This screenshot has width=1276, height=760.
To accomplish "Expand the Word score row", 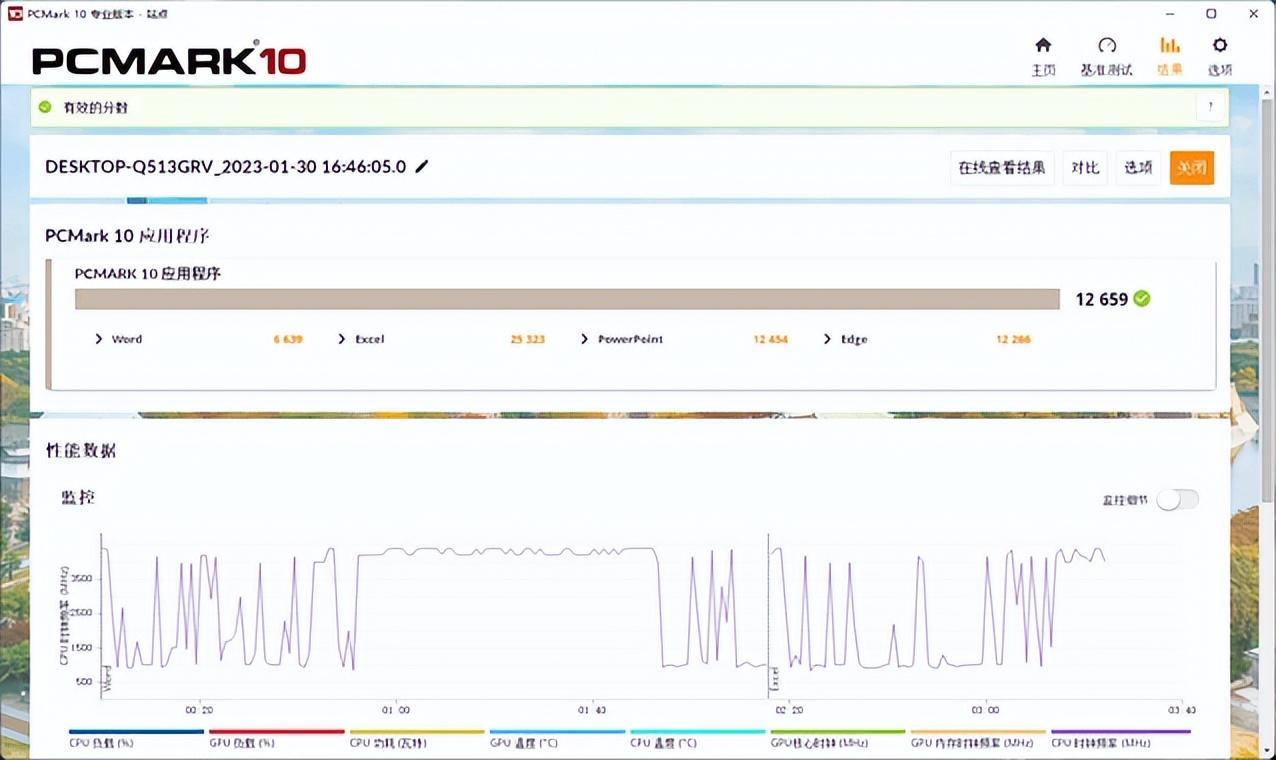I will coord(99,339).
